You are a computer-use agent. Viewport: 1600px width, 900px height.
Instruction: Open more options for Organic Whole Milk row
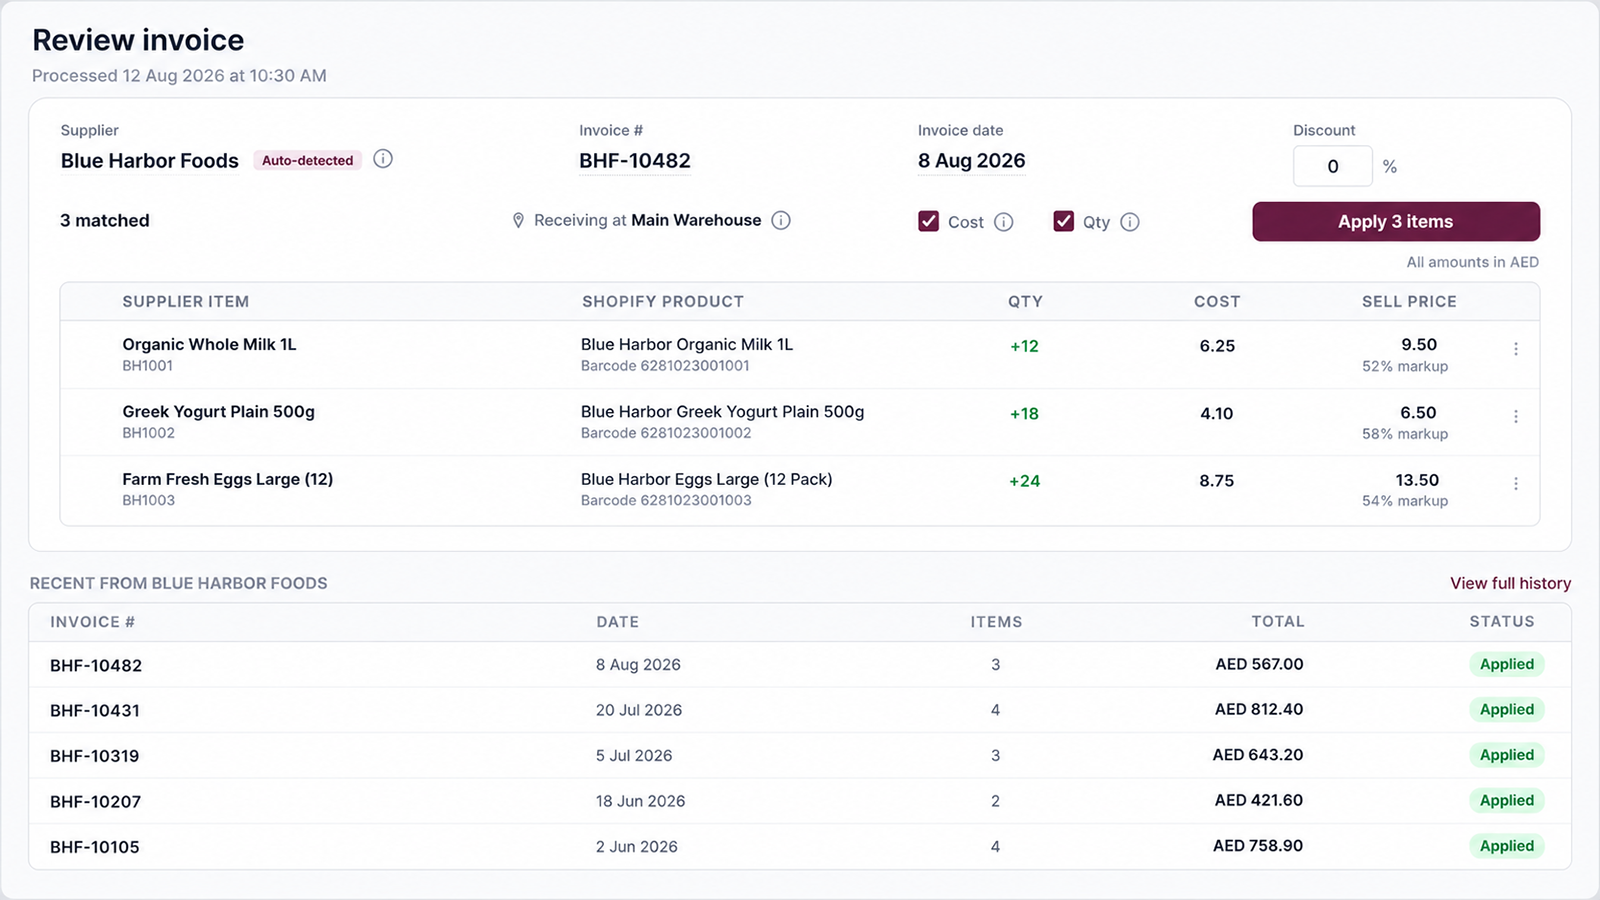[x=1516, y=349]
